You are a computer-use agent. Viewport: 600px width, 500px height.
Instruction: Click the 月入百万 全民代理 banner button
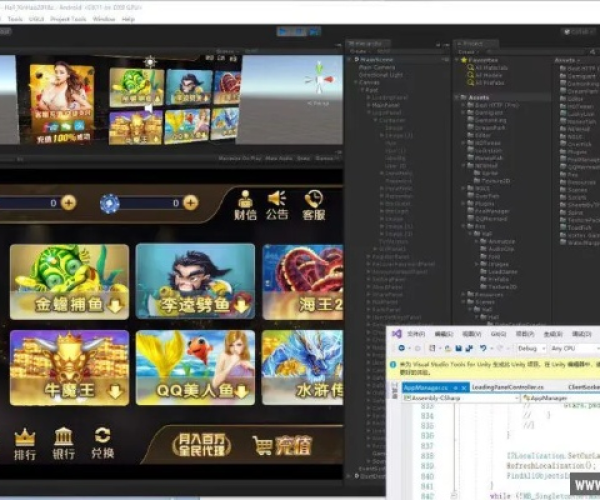click(201, 444)
